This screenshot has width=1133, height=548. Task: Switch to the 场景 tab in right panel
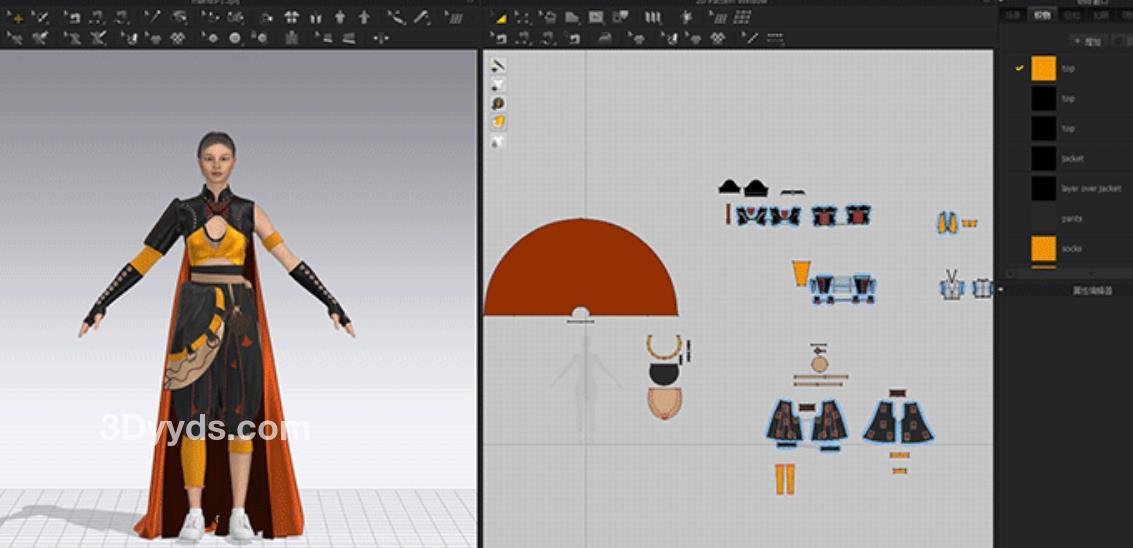click(x=1013, y=15)
